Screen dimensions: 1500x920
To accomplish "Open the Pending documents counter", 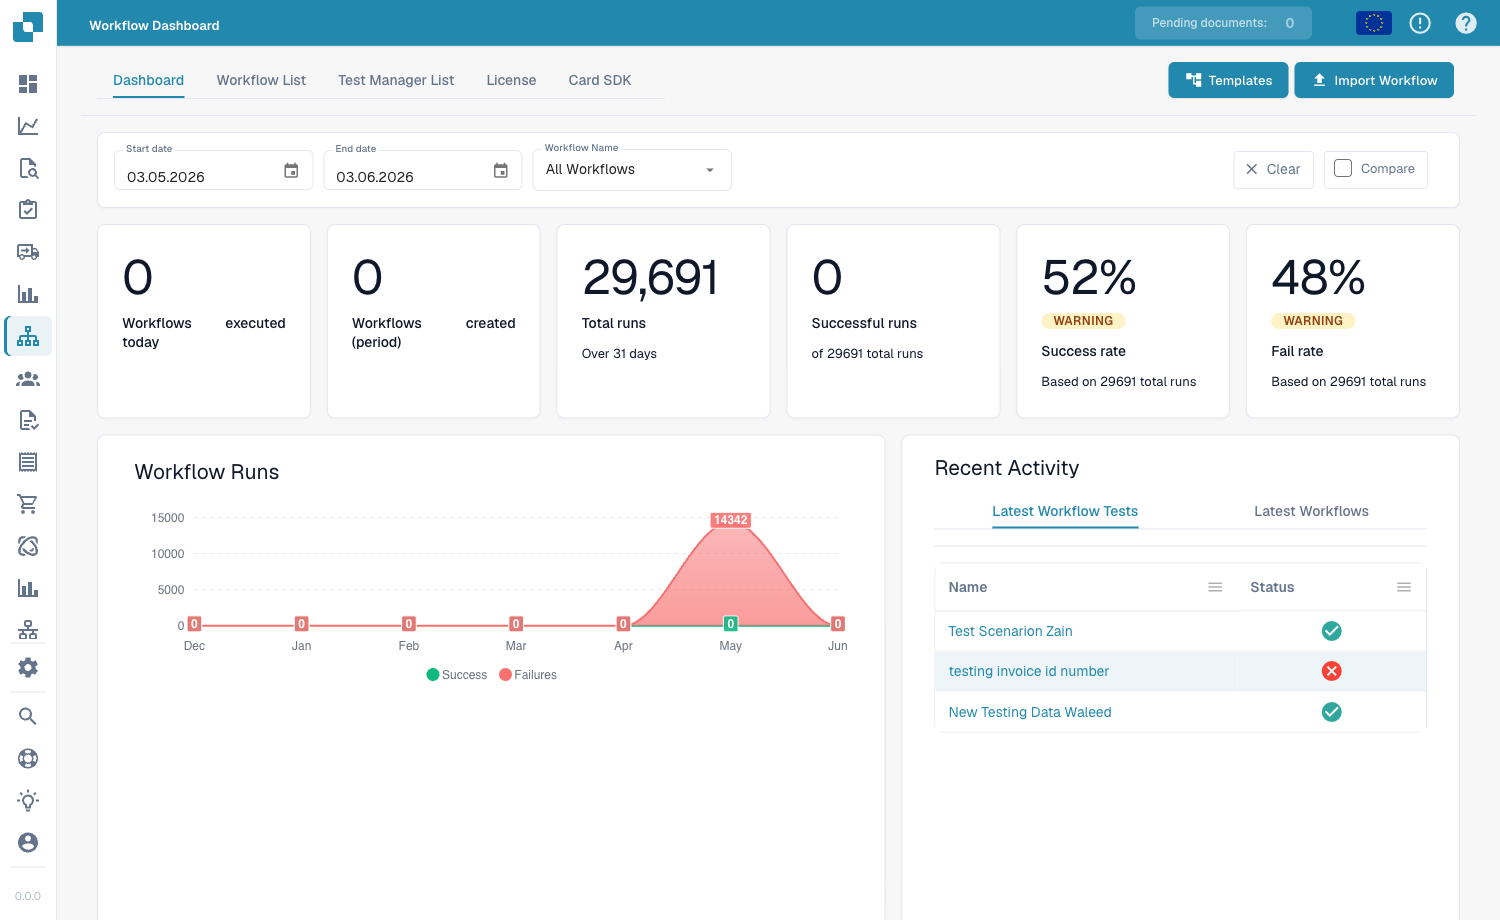I will tap(1223, 23).
